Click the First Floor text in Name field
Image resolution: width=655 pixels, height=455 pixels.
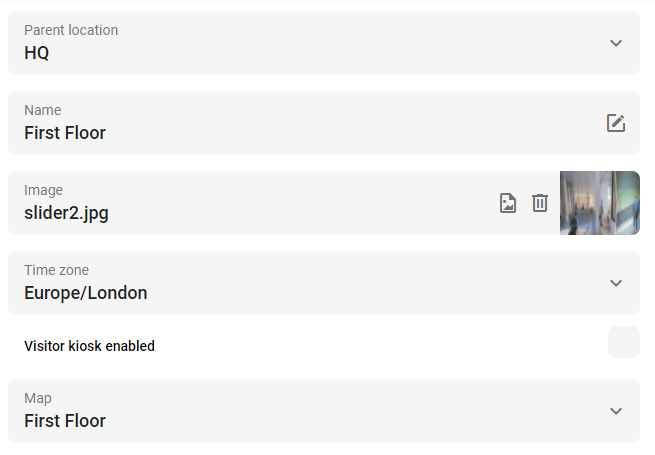(65, 133)
